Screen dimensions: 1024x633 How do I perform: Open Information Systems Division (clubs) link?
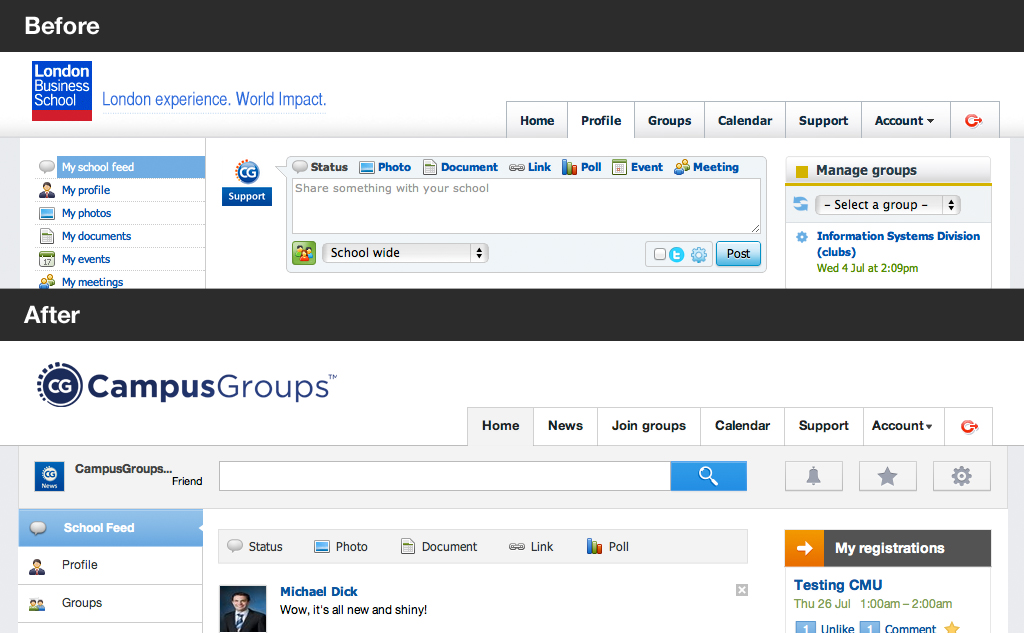click(x=898, y=244)
